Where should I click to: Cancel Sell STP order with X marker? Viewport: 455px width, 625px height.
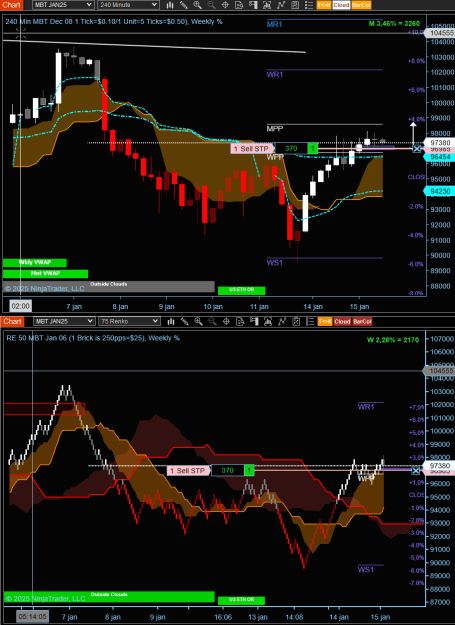[x=416, y=149]
